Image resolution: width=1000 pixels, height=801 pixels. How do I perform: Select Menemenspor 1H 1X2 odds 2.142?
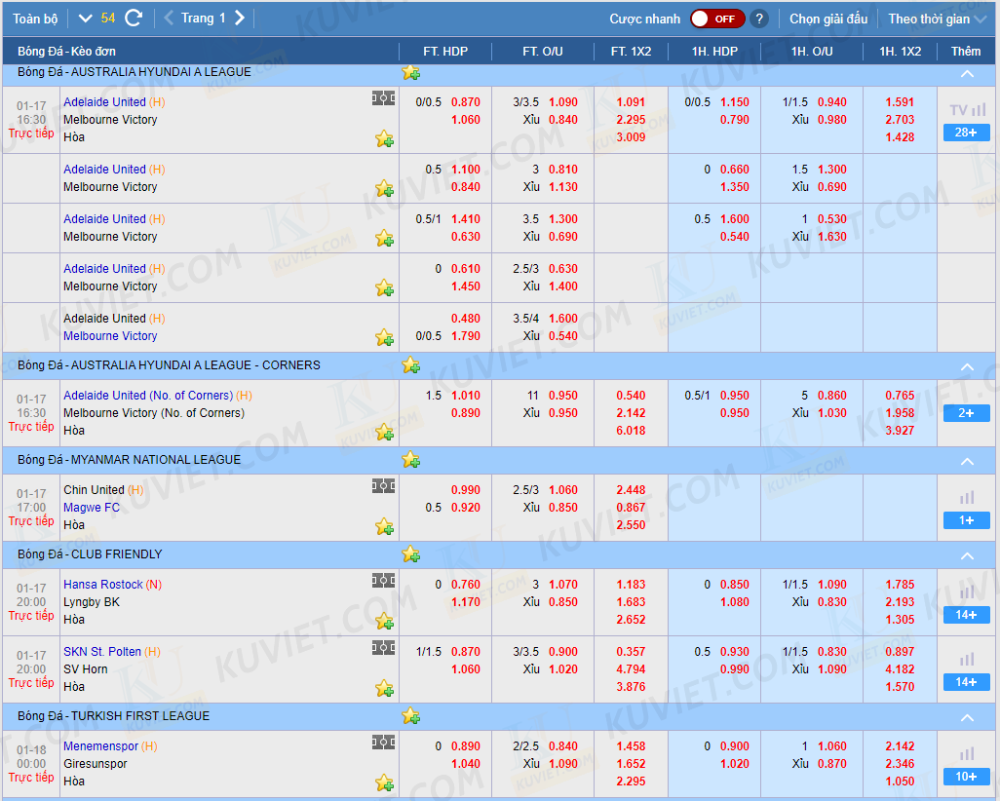(x=900, y=746)
